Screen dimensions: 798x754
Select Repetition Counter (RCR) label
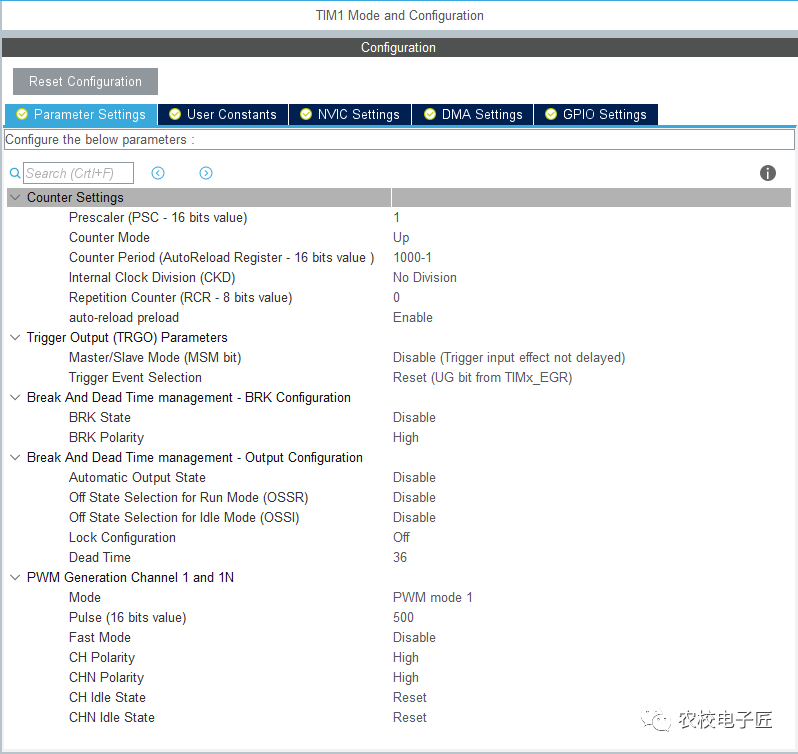[x=181, y=298]
